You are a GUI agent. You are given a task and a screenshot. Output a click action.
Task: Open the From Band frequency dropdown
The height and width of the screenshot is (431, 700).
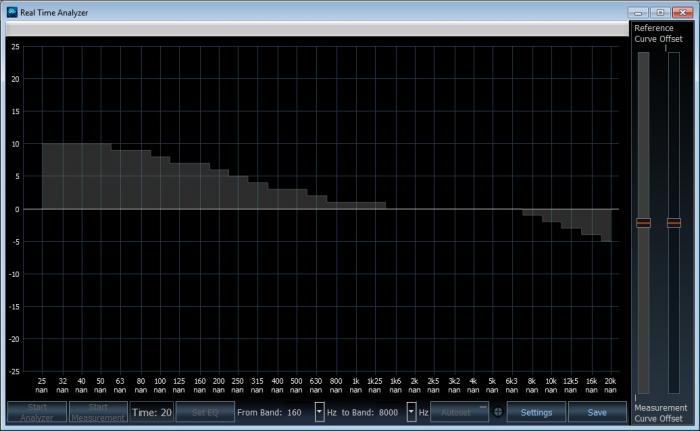pyautogui.click(x=319, y=412)
